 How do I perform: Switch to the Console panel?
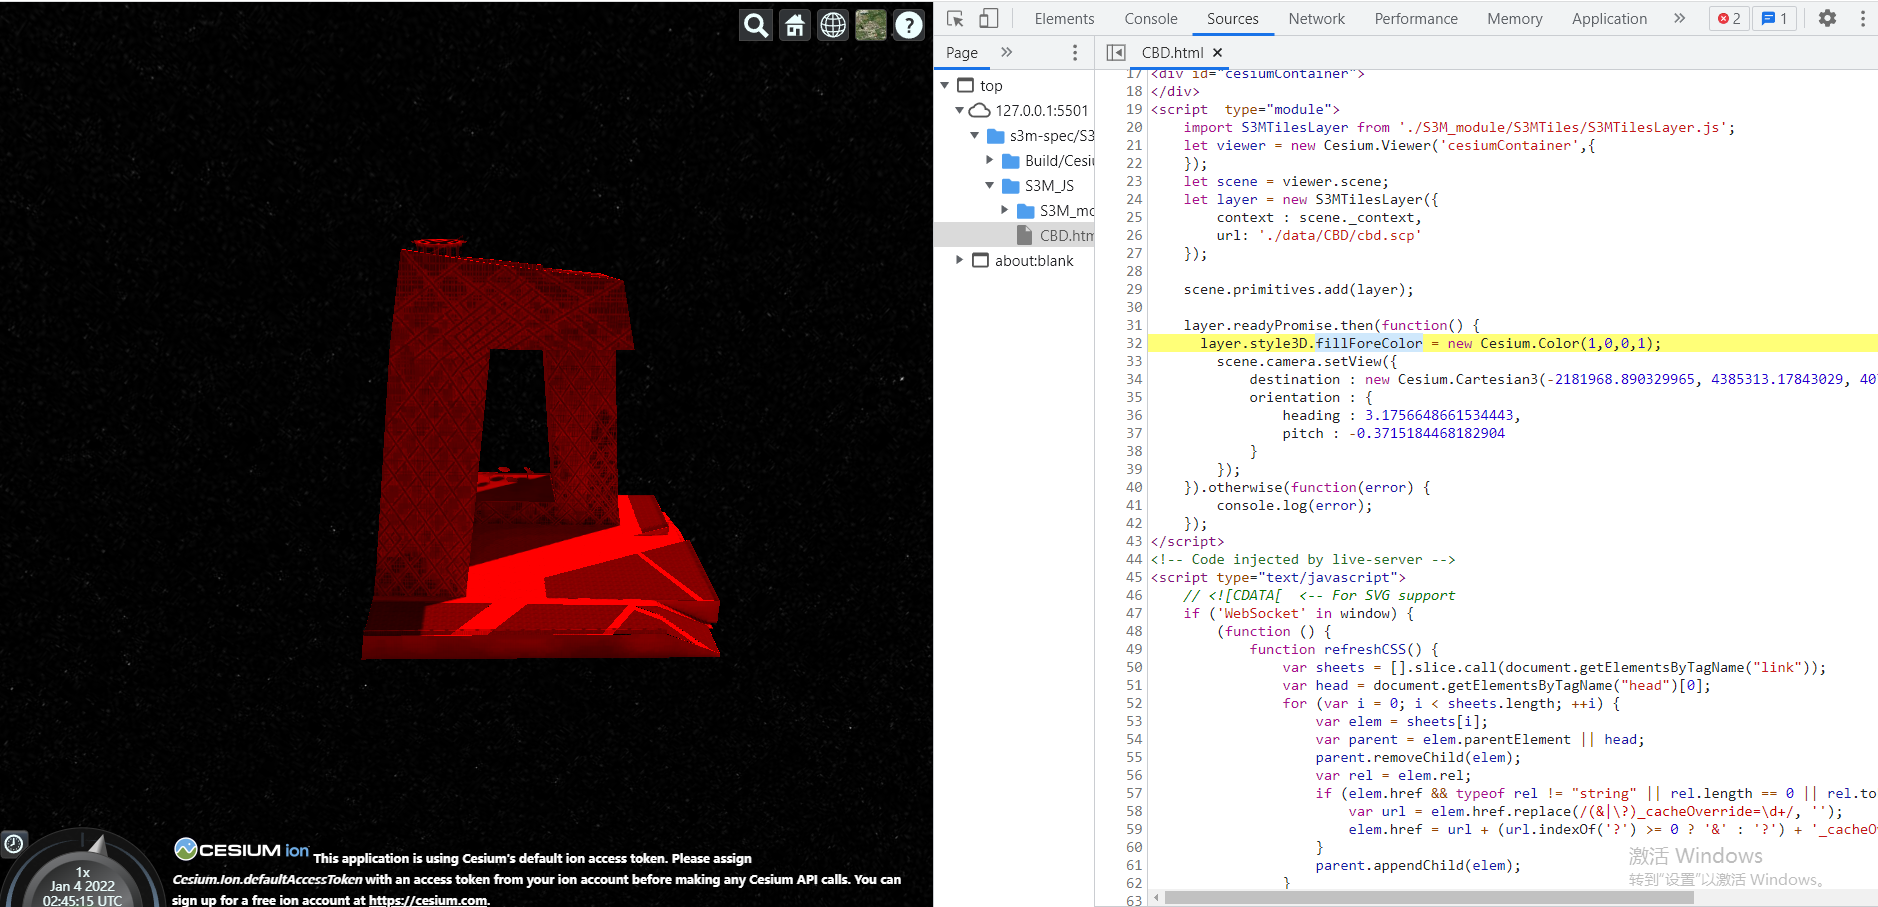coord(1151,18)
